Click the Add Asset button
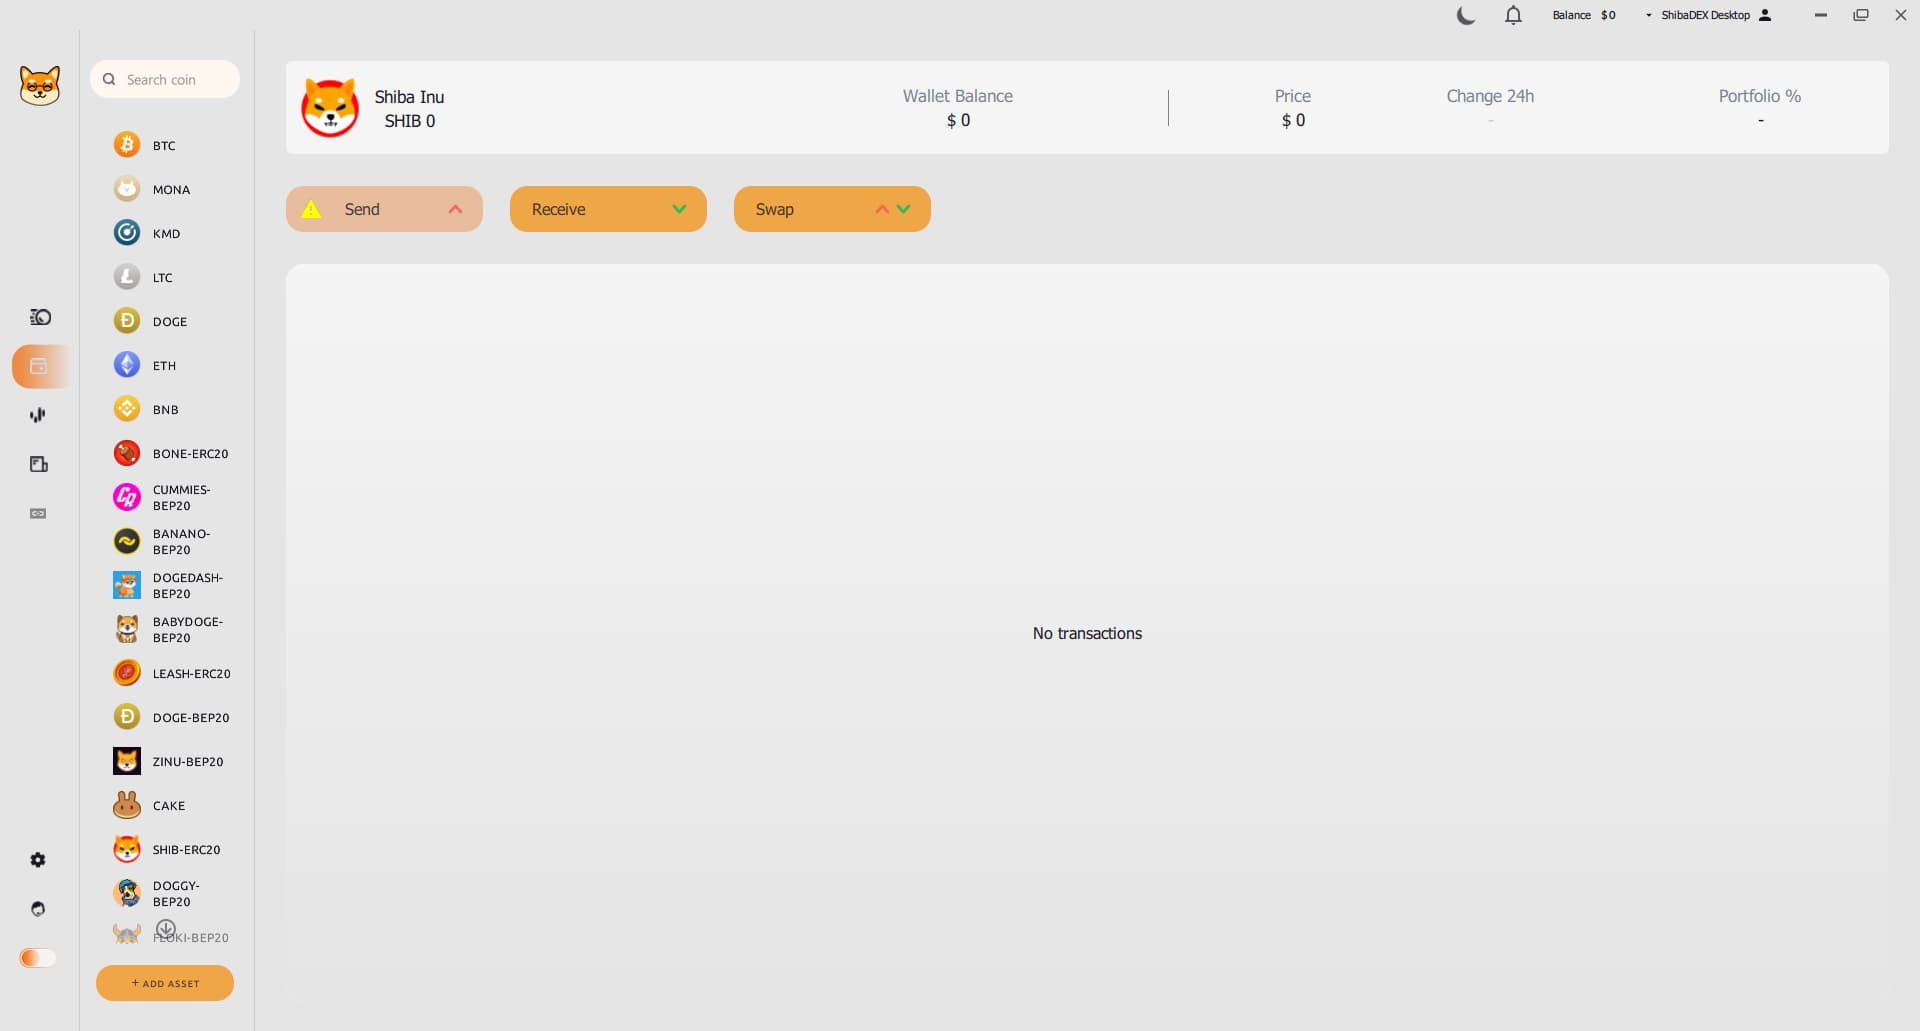1920x1031 pixels. [x=165, y=983]
